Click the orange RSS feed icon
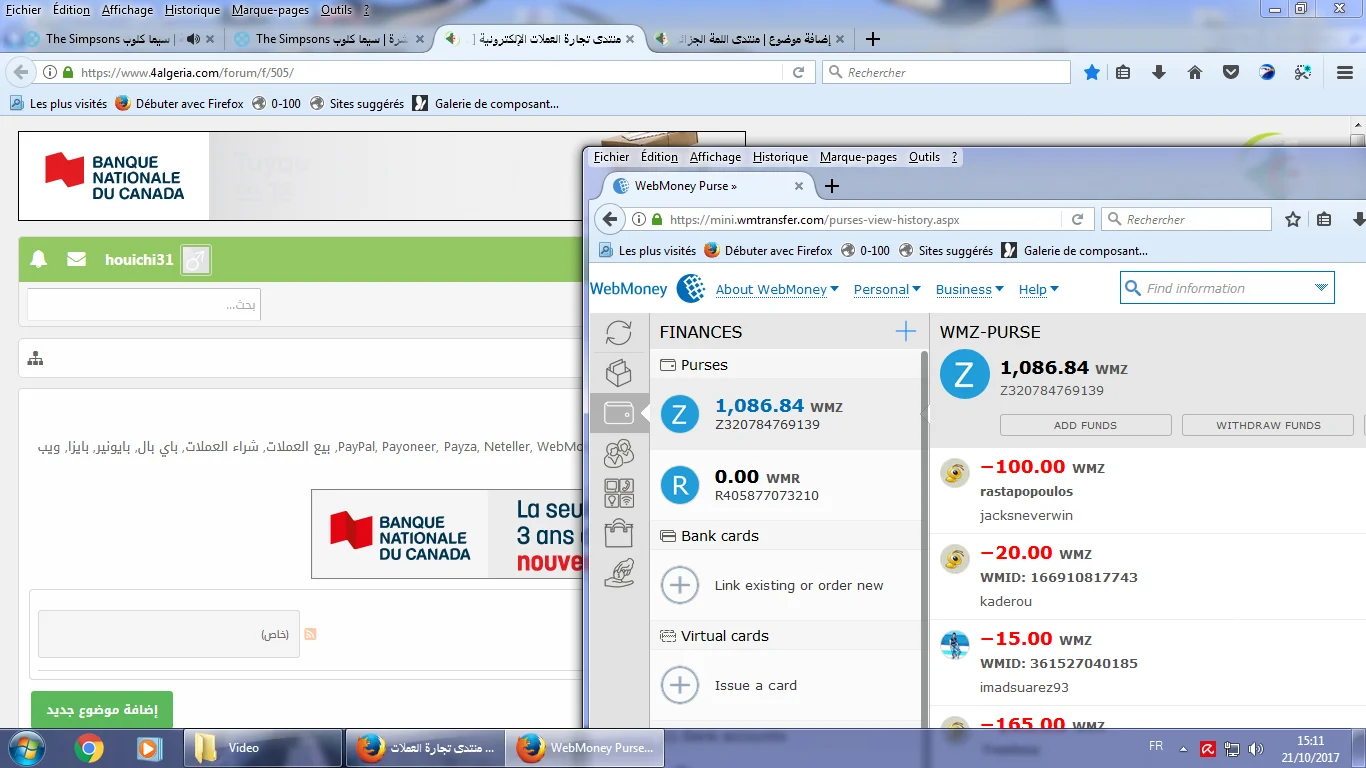The width and height of the screenshot is (1366, 768). click(310, 634)
